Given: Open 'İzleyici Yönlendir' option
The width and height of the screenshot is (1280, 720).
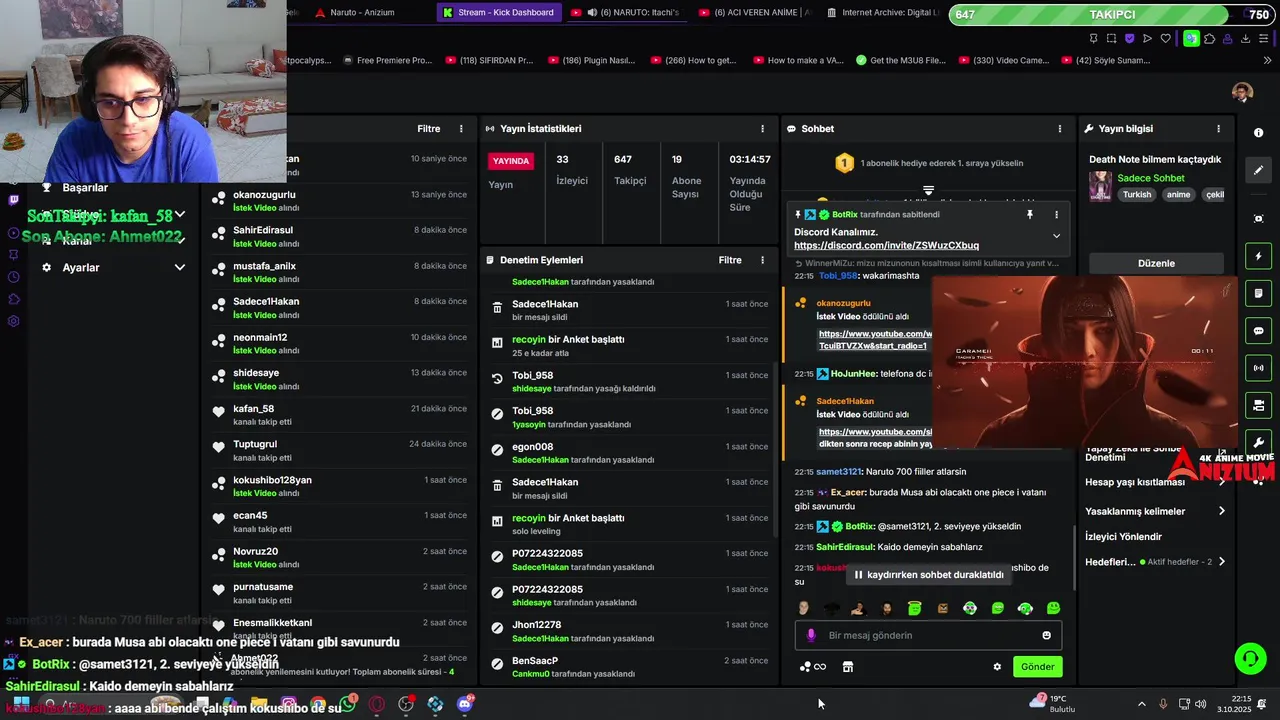Looking at the screenshot, I should [x=1123, y=537].
